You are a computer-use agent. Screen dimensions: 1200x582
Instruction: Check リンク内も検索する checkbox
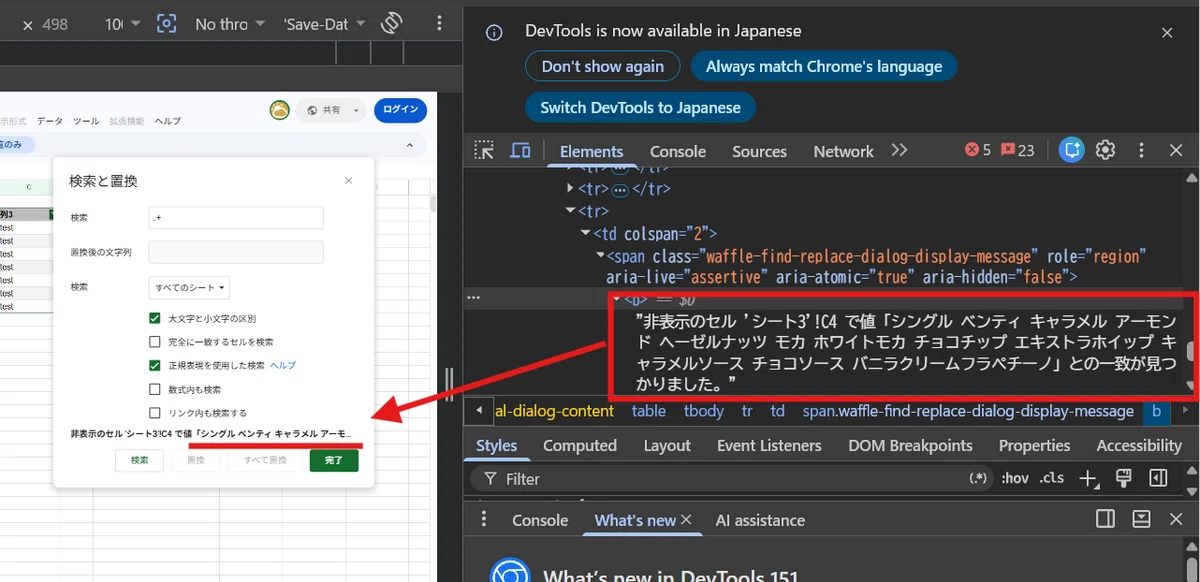coord(155,413)
